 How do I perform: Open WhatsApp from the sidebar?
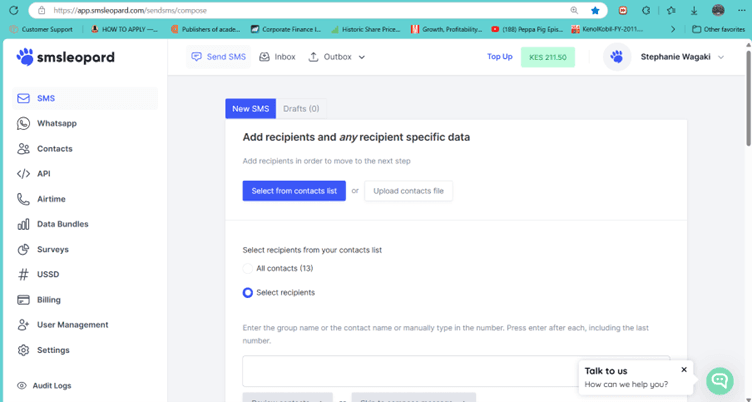(x=56, y=124)
